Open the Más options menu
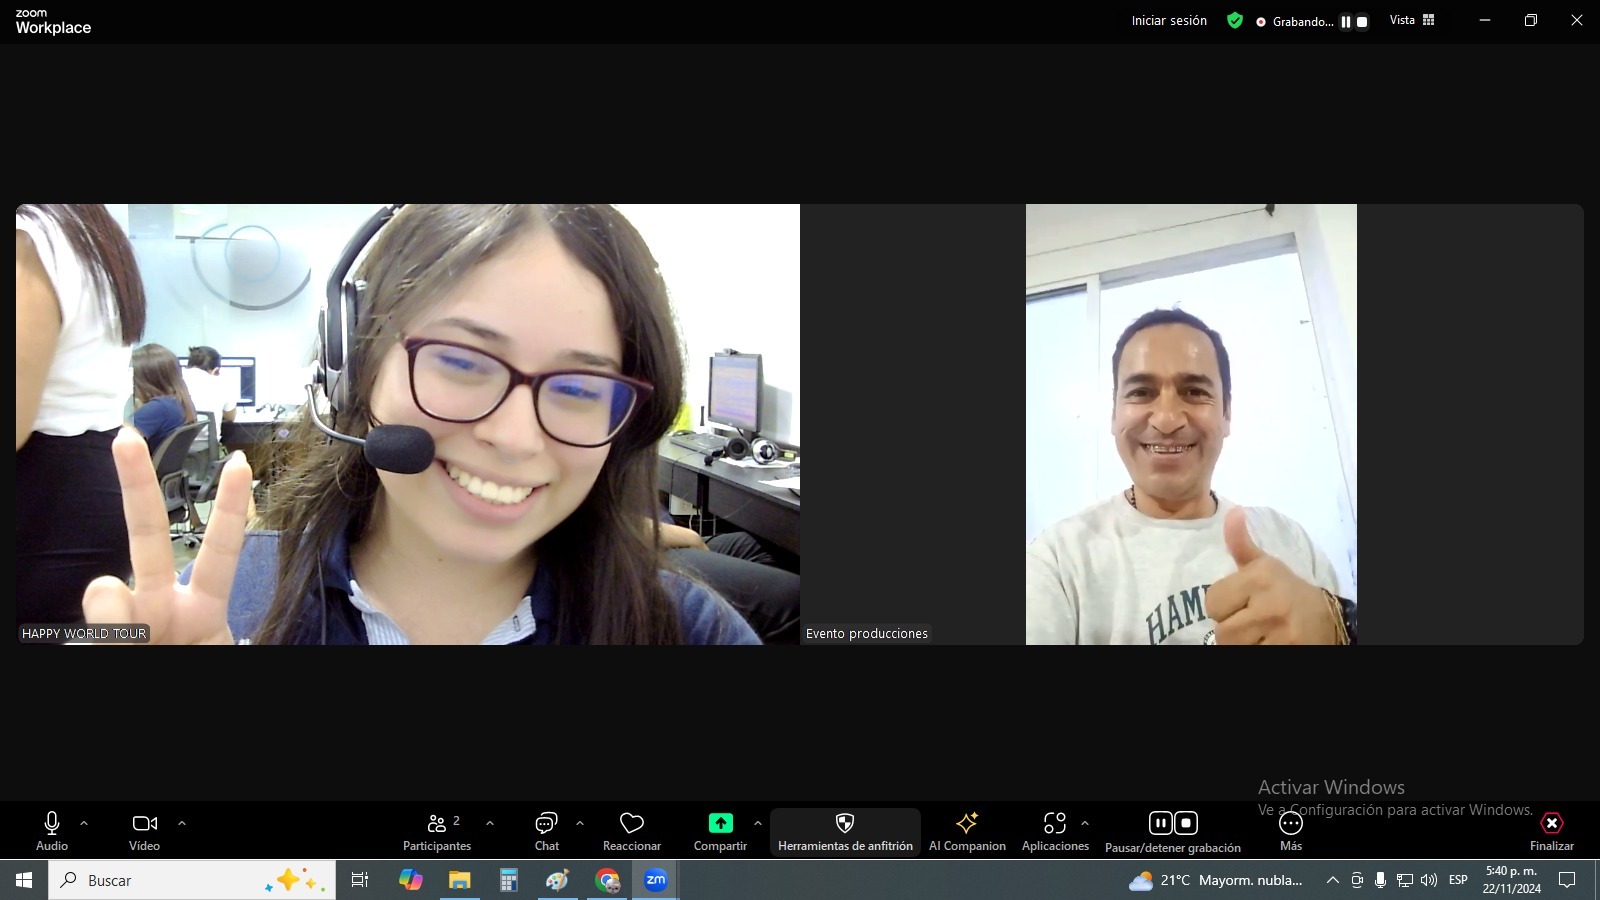 point(1291,831)
